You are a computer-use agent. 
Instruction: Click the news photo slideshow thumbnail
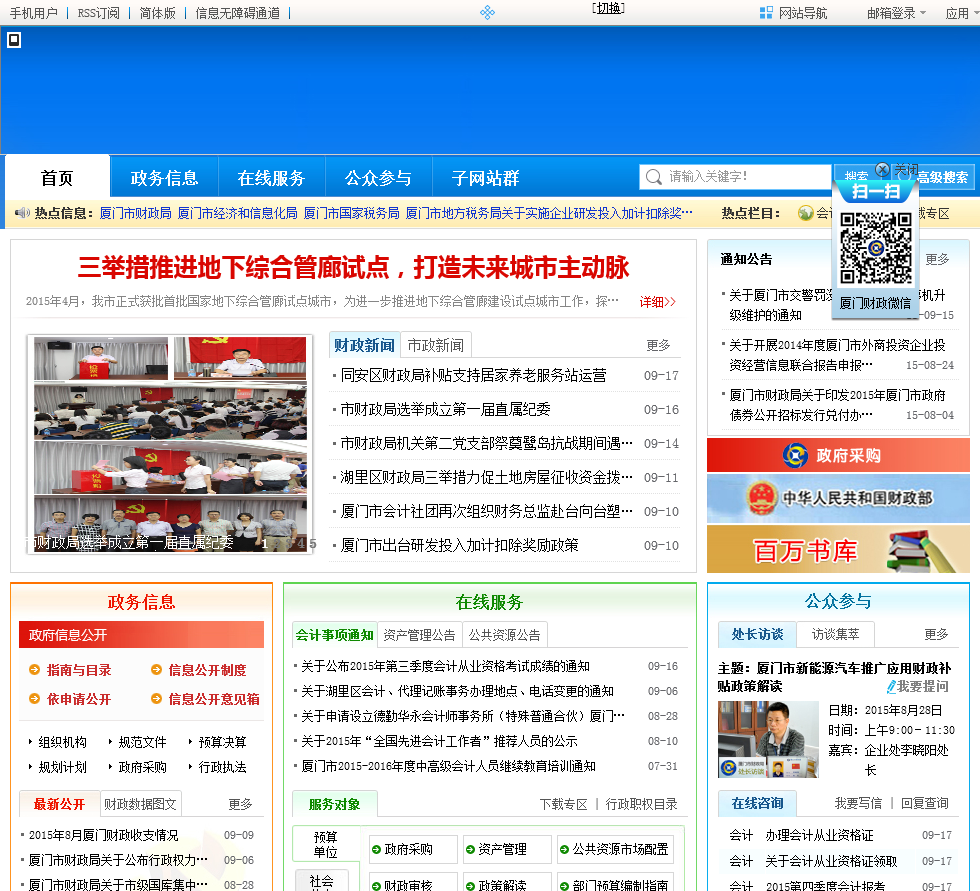170,444
